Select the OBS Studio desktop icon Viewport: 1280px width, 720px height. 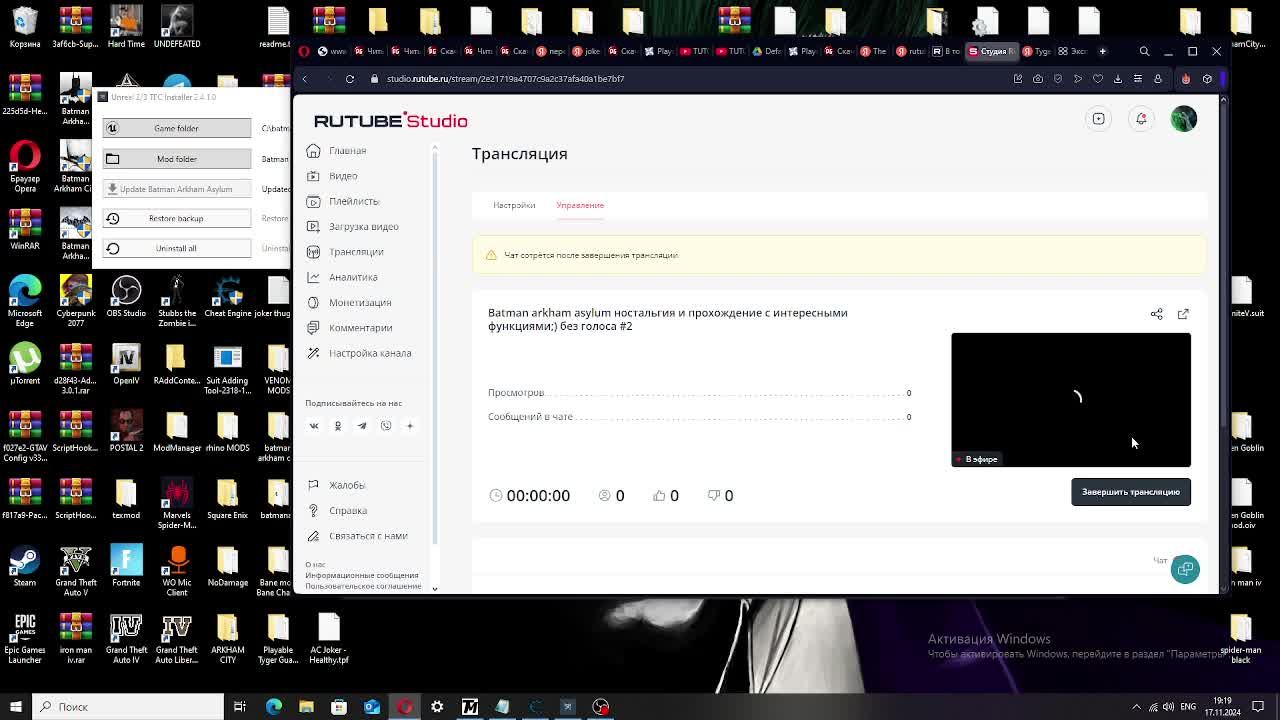(x=126, y=296)
